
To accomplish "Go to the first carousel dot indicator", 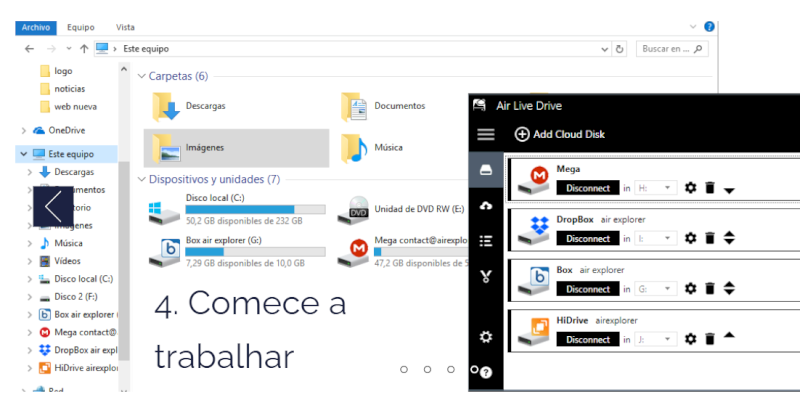I will [x=404, y=369].
